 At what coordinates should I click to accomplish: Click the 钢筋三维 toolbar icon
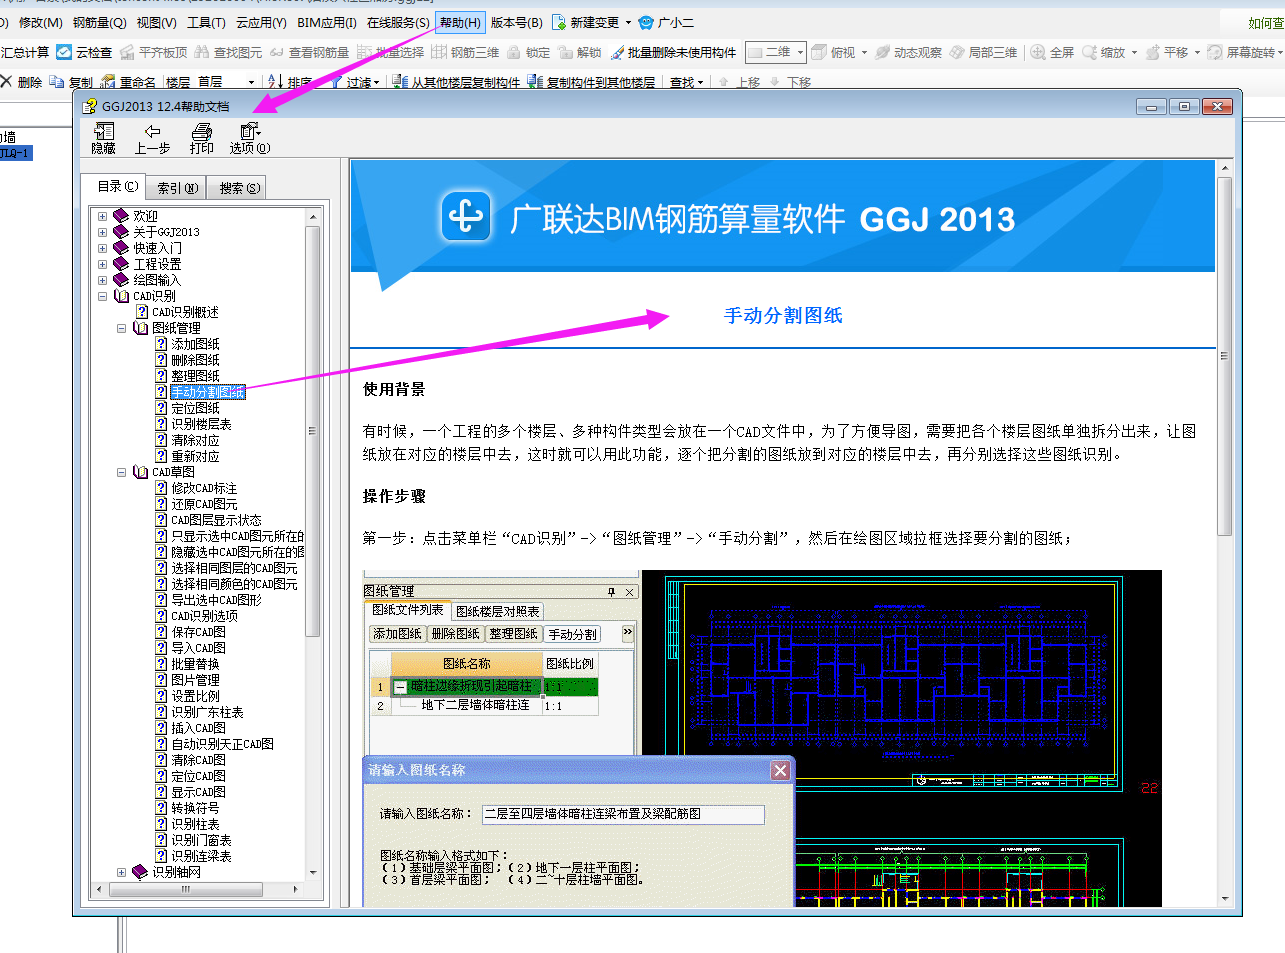465,52
